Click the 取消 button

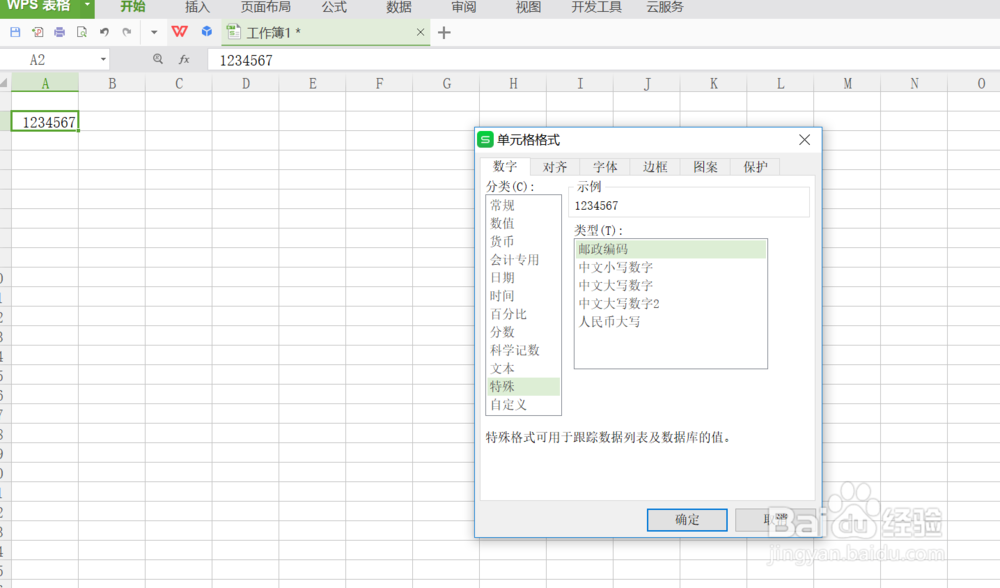click(775, 520)
